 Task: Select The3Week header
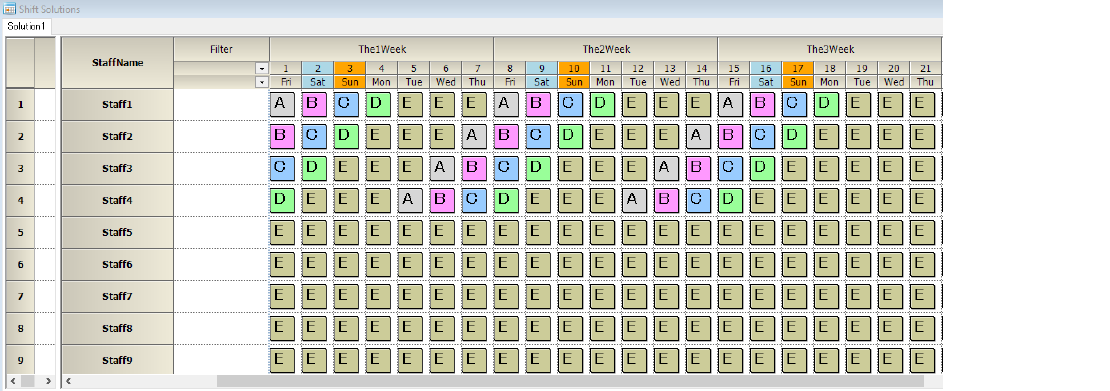pos(830,49)
